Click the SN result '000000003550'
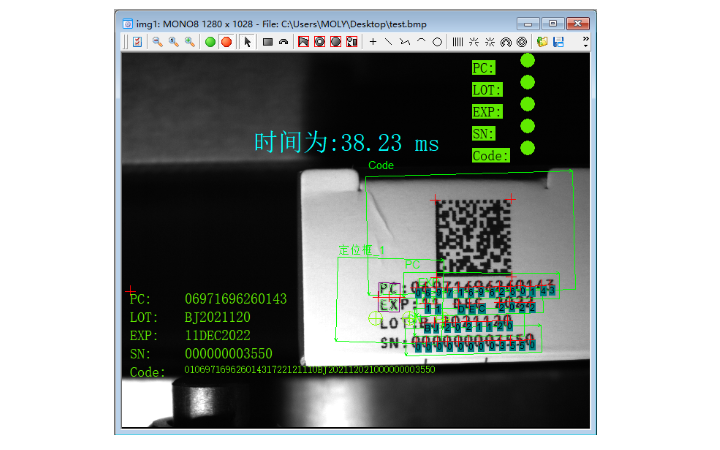 pos(229,354)
